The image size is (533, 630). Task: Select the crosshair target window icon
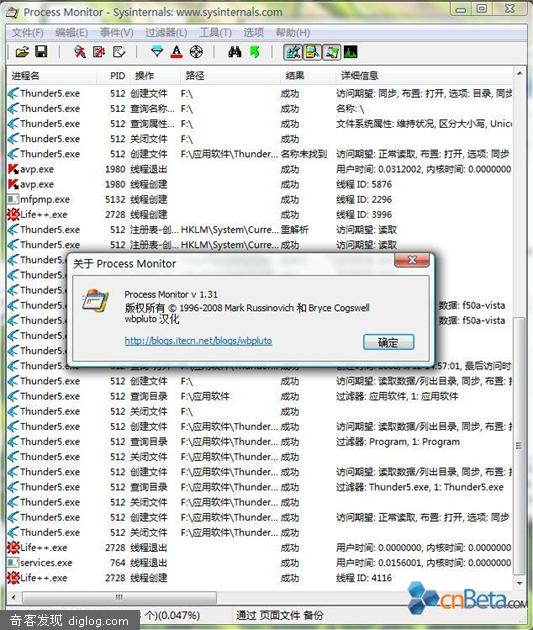click(x=196, y=52)
